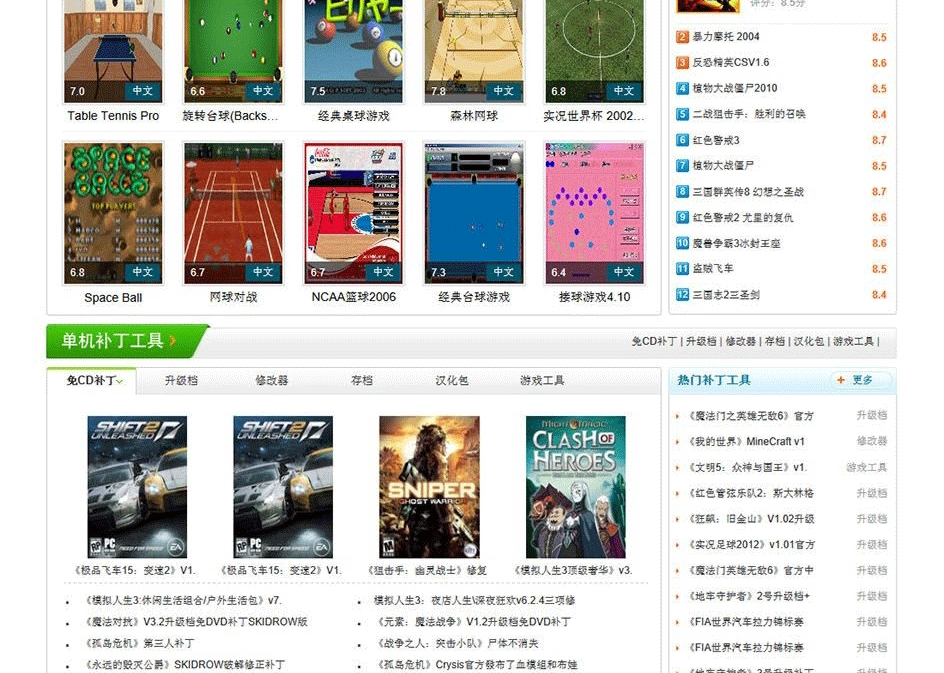Open the first Shift 2 Unleashed cover
The width and height of the screenshot is (944, 673).
click(137, 487)
